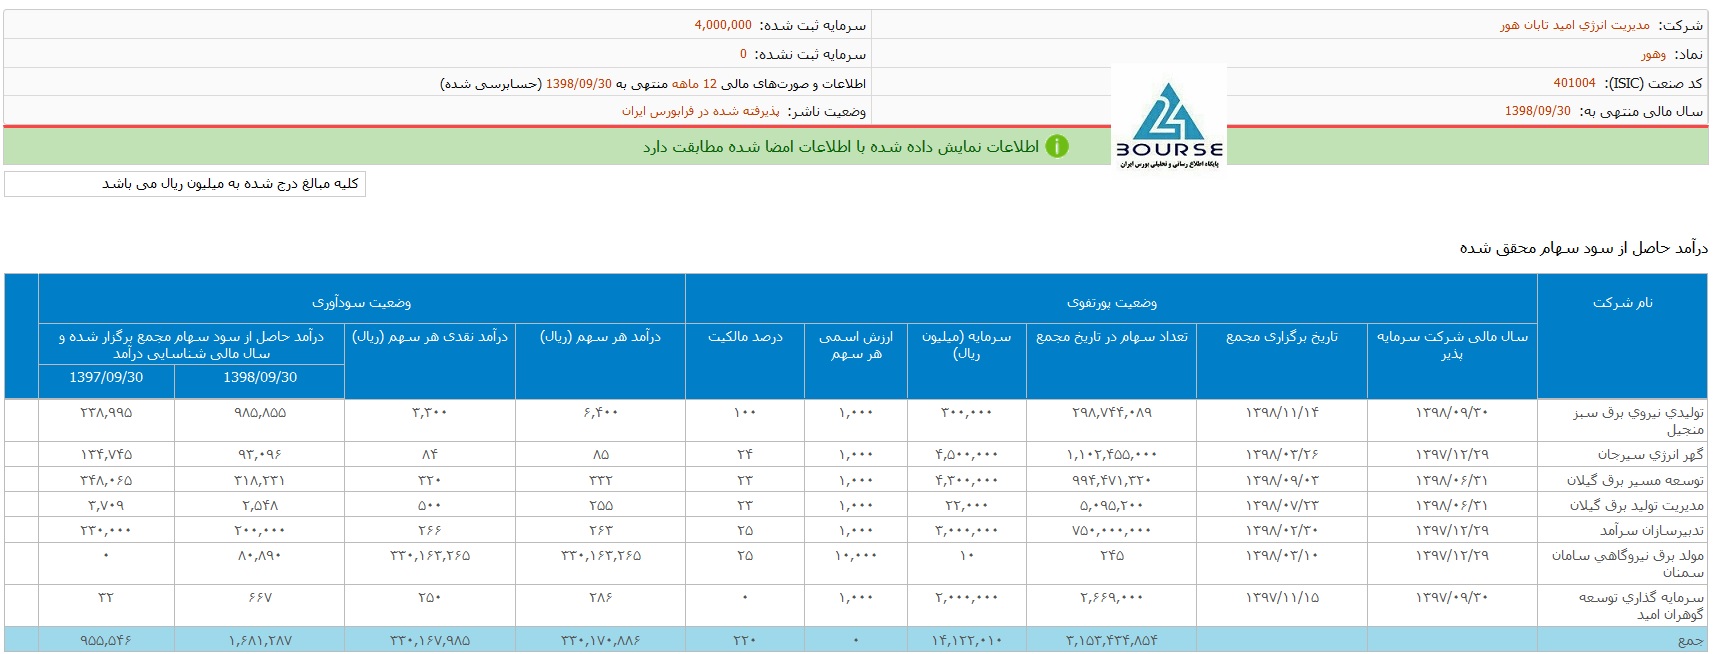Click the Bourse24 logo
The width and height of the screenshot is (1714, 654).
[x=1169, y=119]
